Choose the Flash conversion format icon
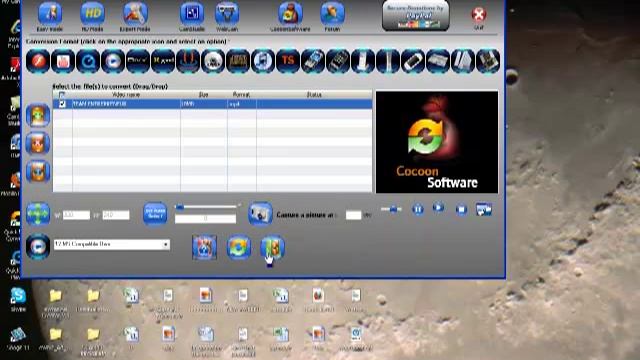The width and height of the screenshot is (640, 360). pyautogui.click(x=38, y=61)
